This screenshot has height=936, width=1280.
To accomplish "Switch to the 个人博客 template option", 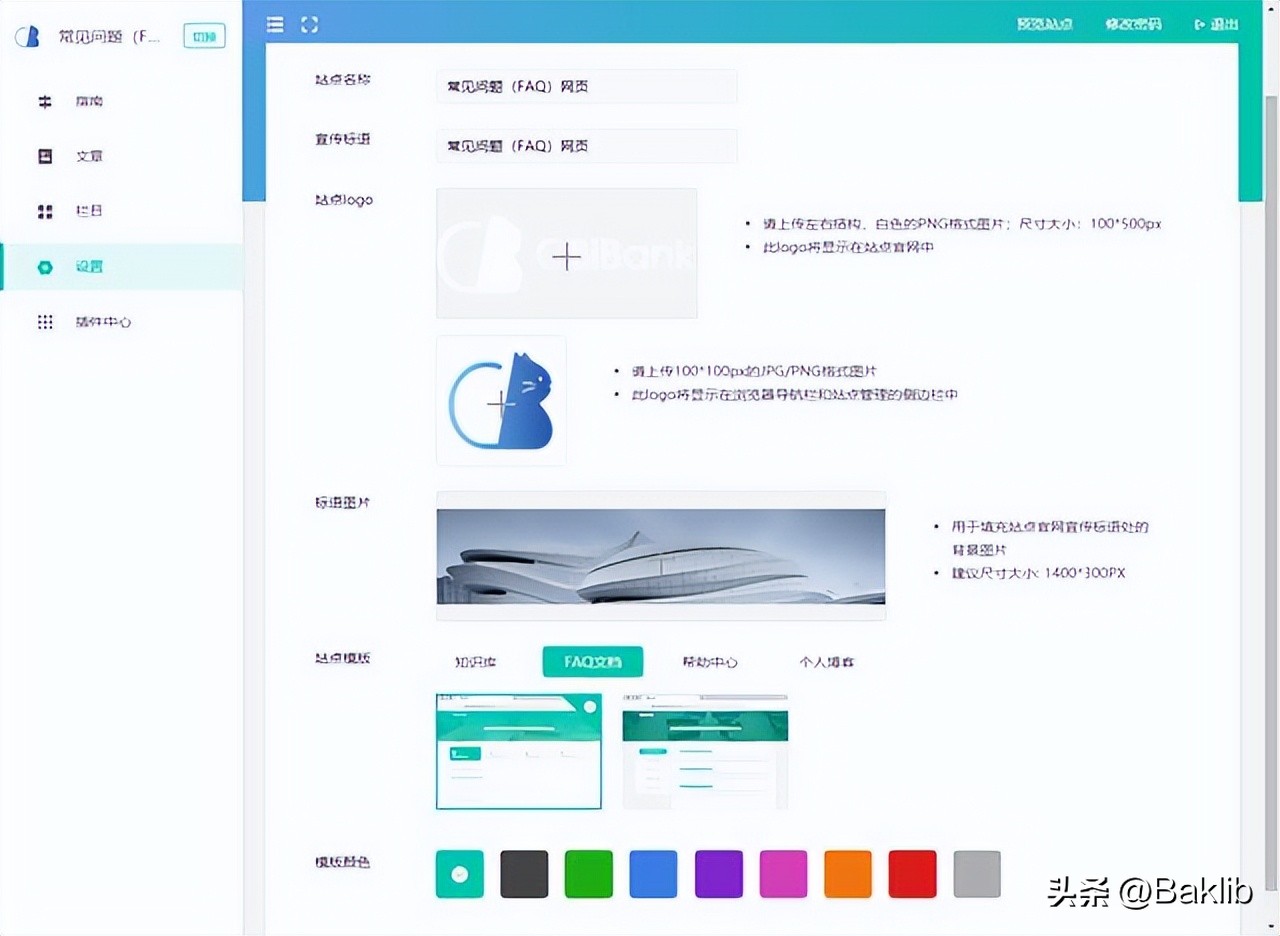I will coord(827,661).
